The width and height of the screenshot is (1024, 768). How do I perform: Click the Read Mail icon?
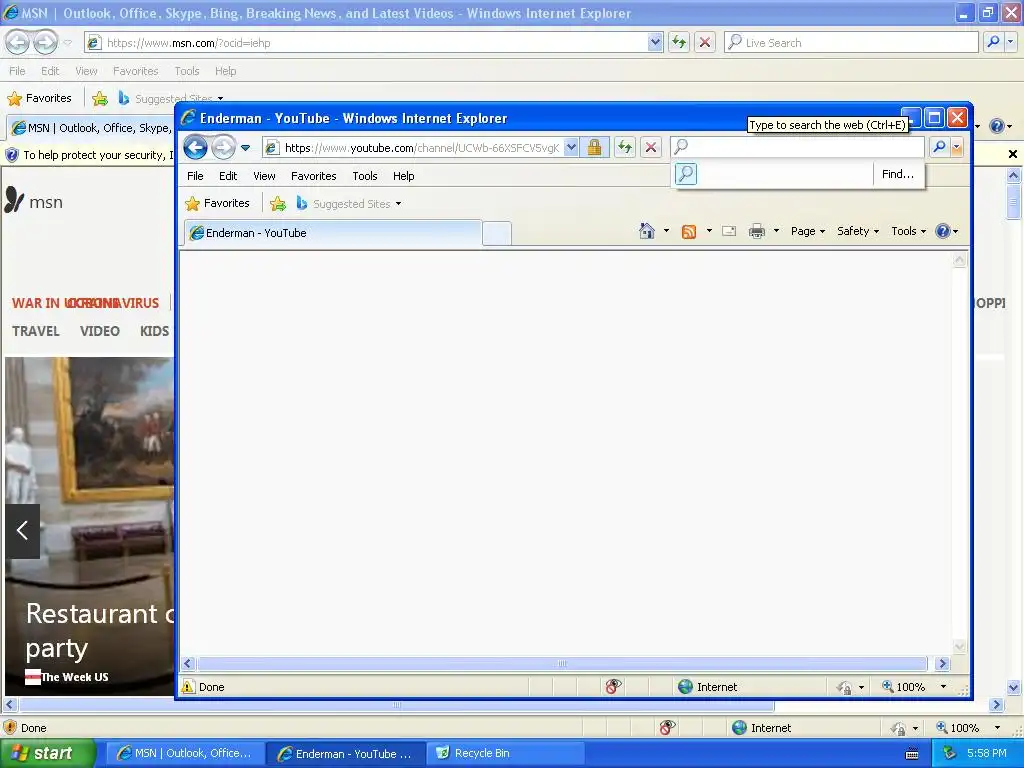(729, 231)
